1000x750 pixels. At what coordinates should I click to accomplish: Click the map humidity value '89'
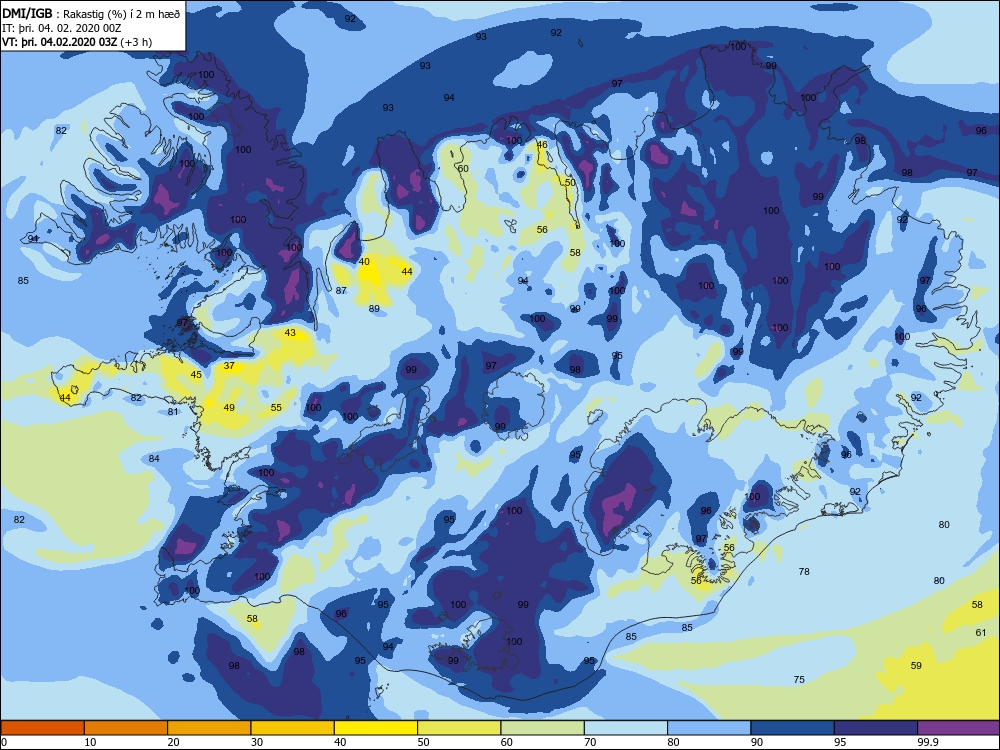pyautogui.click(x=374, y=308)
